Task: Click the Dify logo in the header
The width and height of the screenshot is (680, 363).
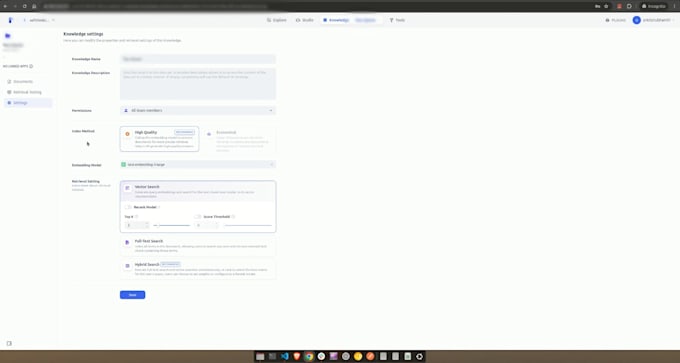Action: (x=10, y=20)
